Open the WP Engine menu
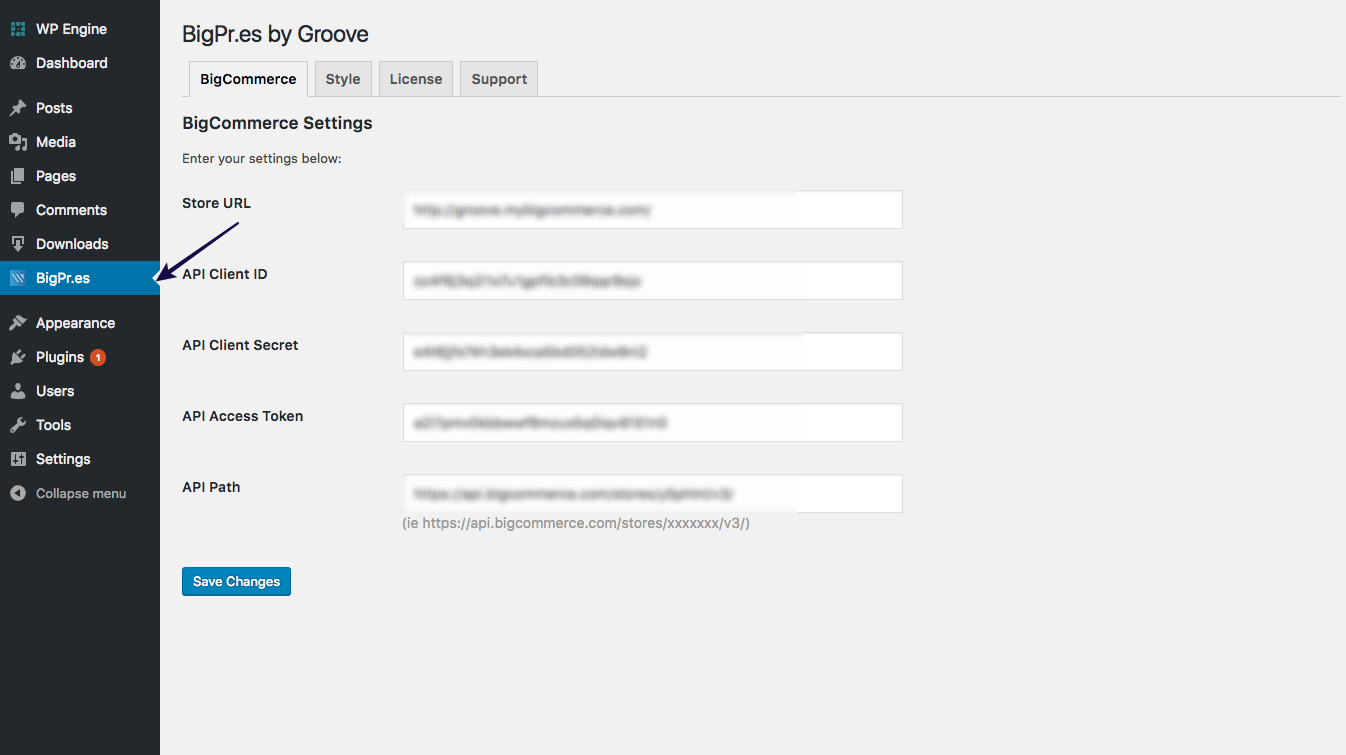 coord(80,29)
